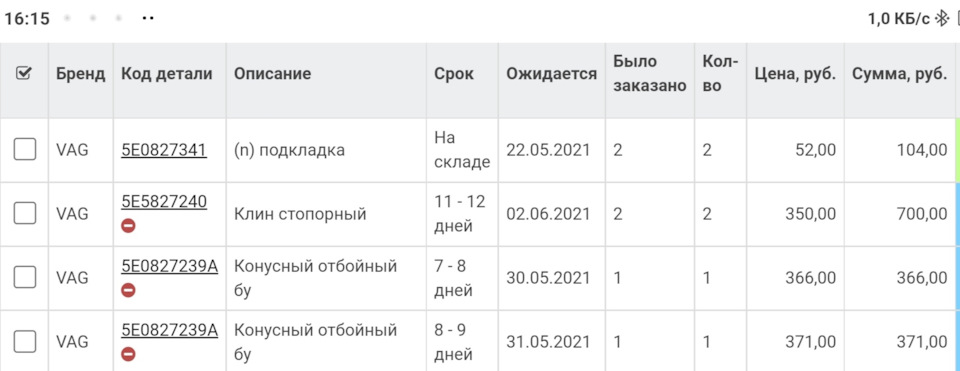Image resolution: width=960 pixels, height=371 pixels.
Task: Click red stop icon in 7 - 8 дней row
Action: pyautogui.click(x=128, y=290)
